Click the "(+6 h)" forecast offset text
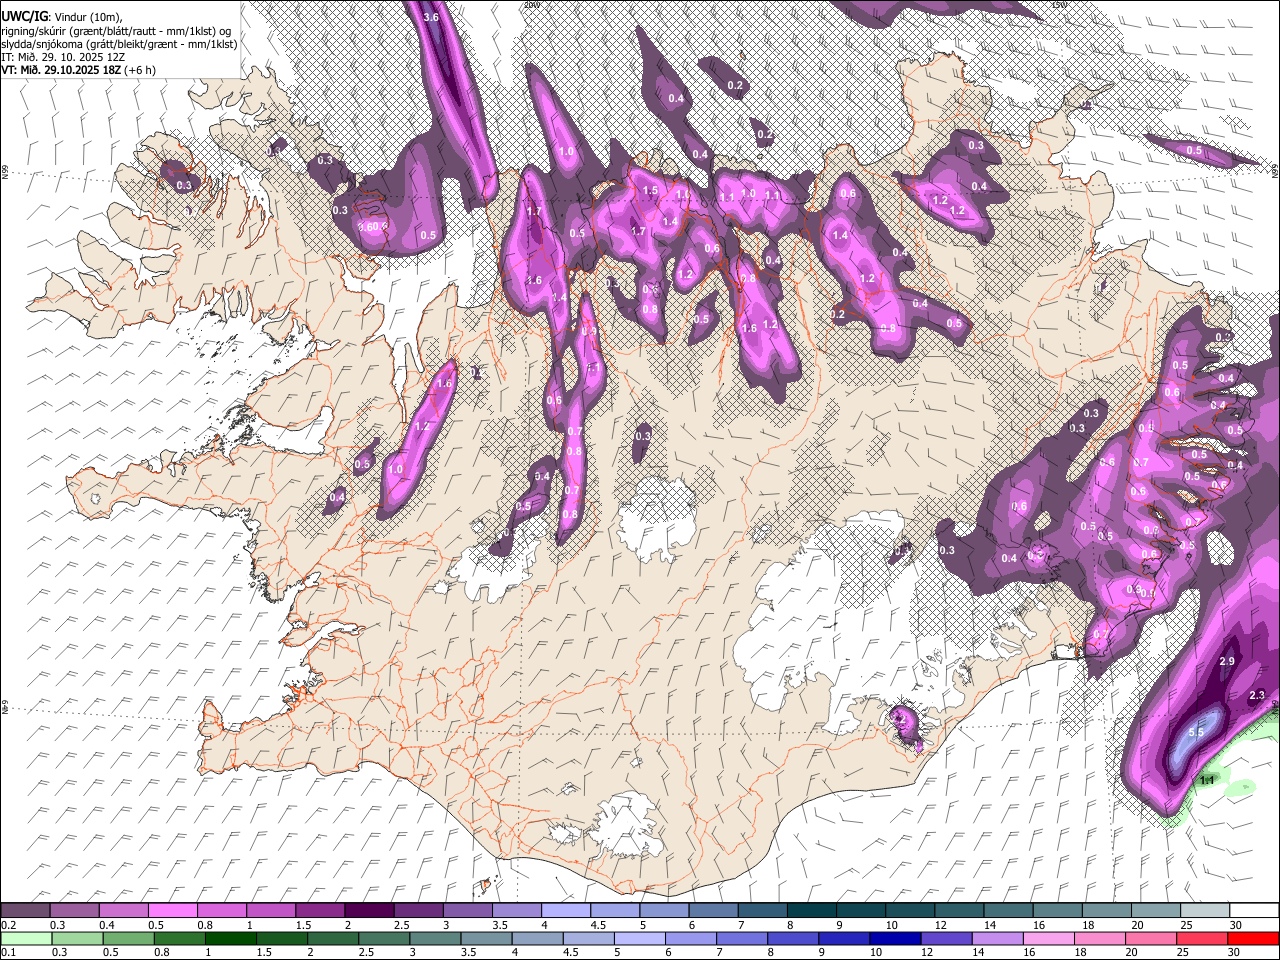The width and height of the screenshot is (1280, 960). [139, 70]
